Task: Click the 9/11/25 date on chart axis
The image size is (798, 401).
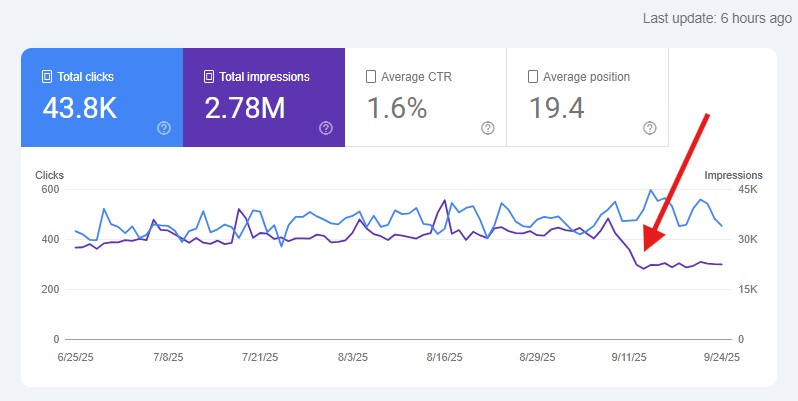Action: coord(629,357)
